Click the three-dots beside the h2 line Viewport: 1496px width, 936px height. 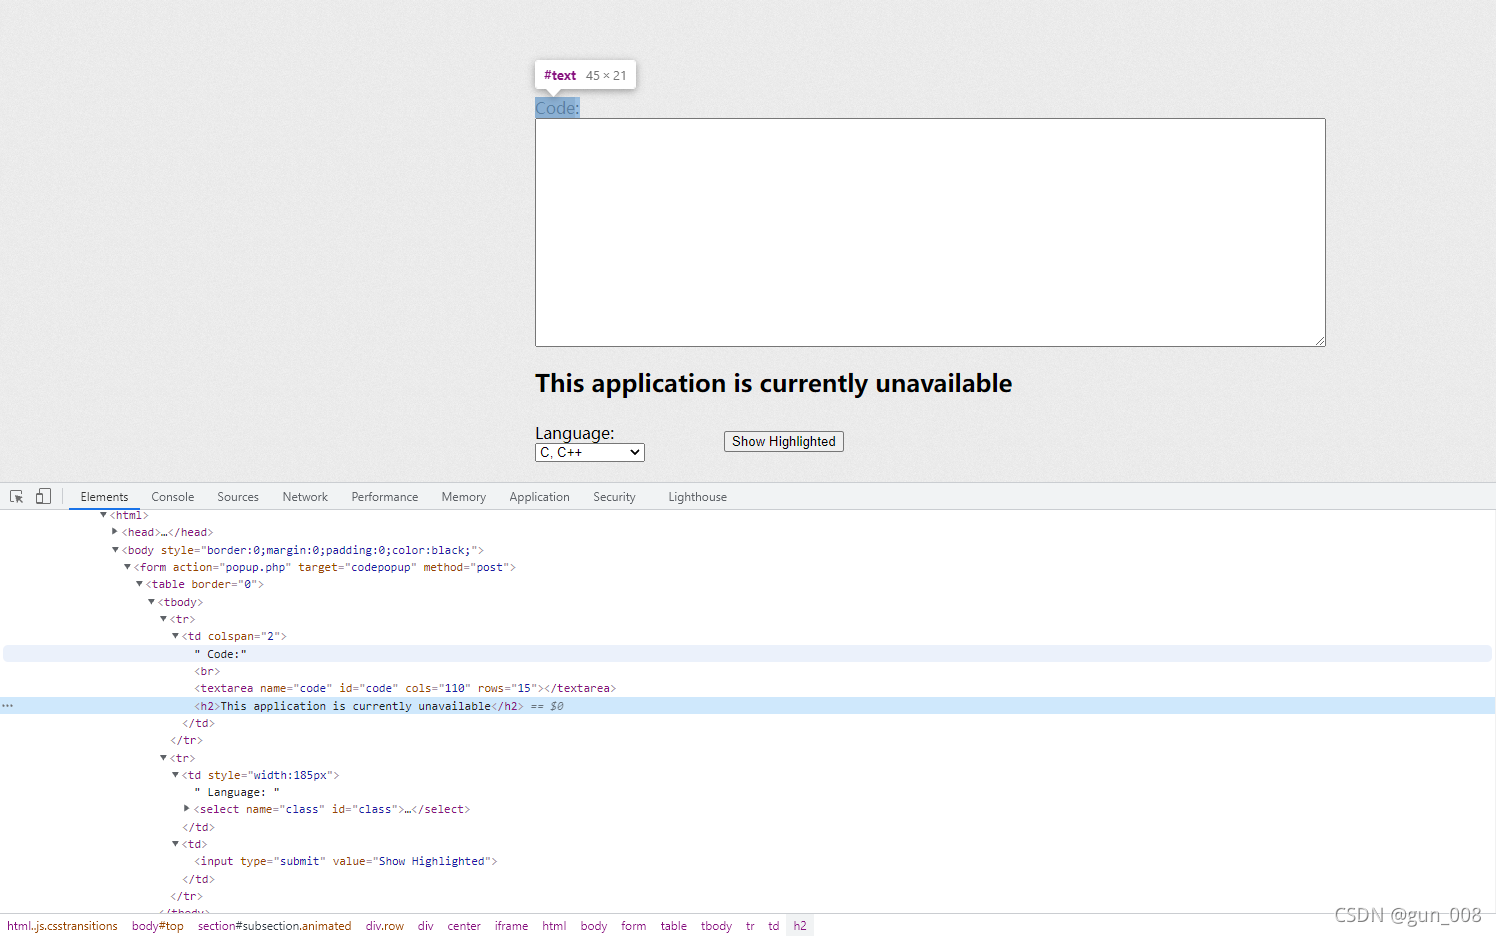click(x=8, y=706)
